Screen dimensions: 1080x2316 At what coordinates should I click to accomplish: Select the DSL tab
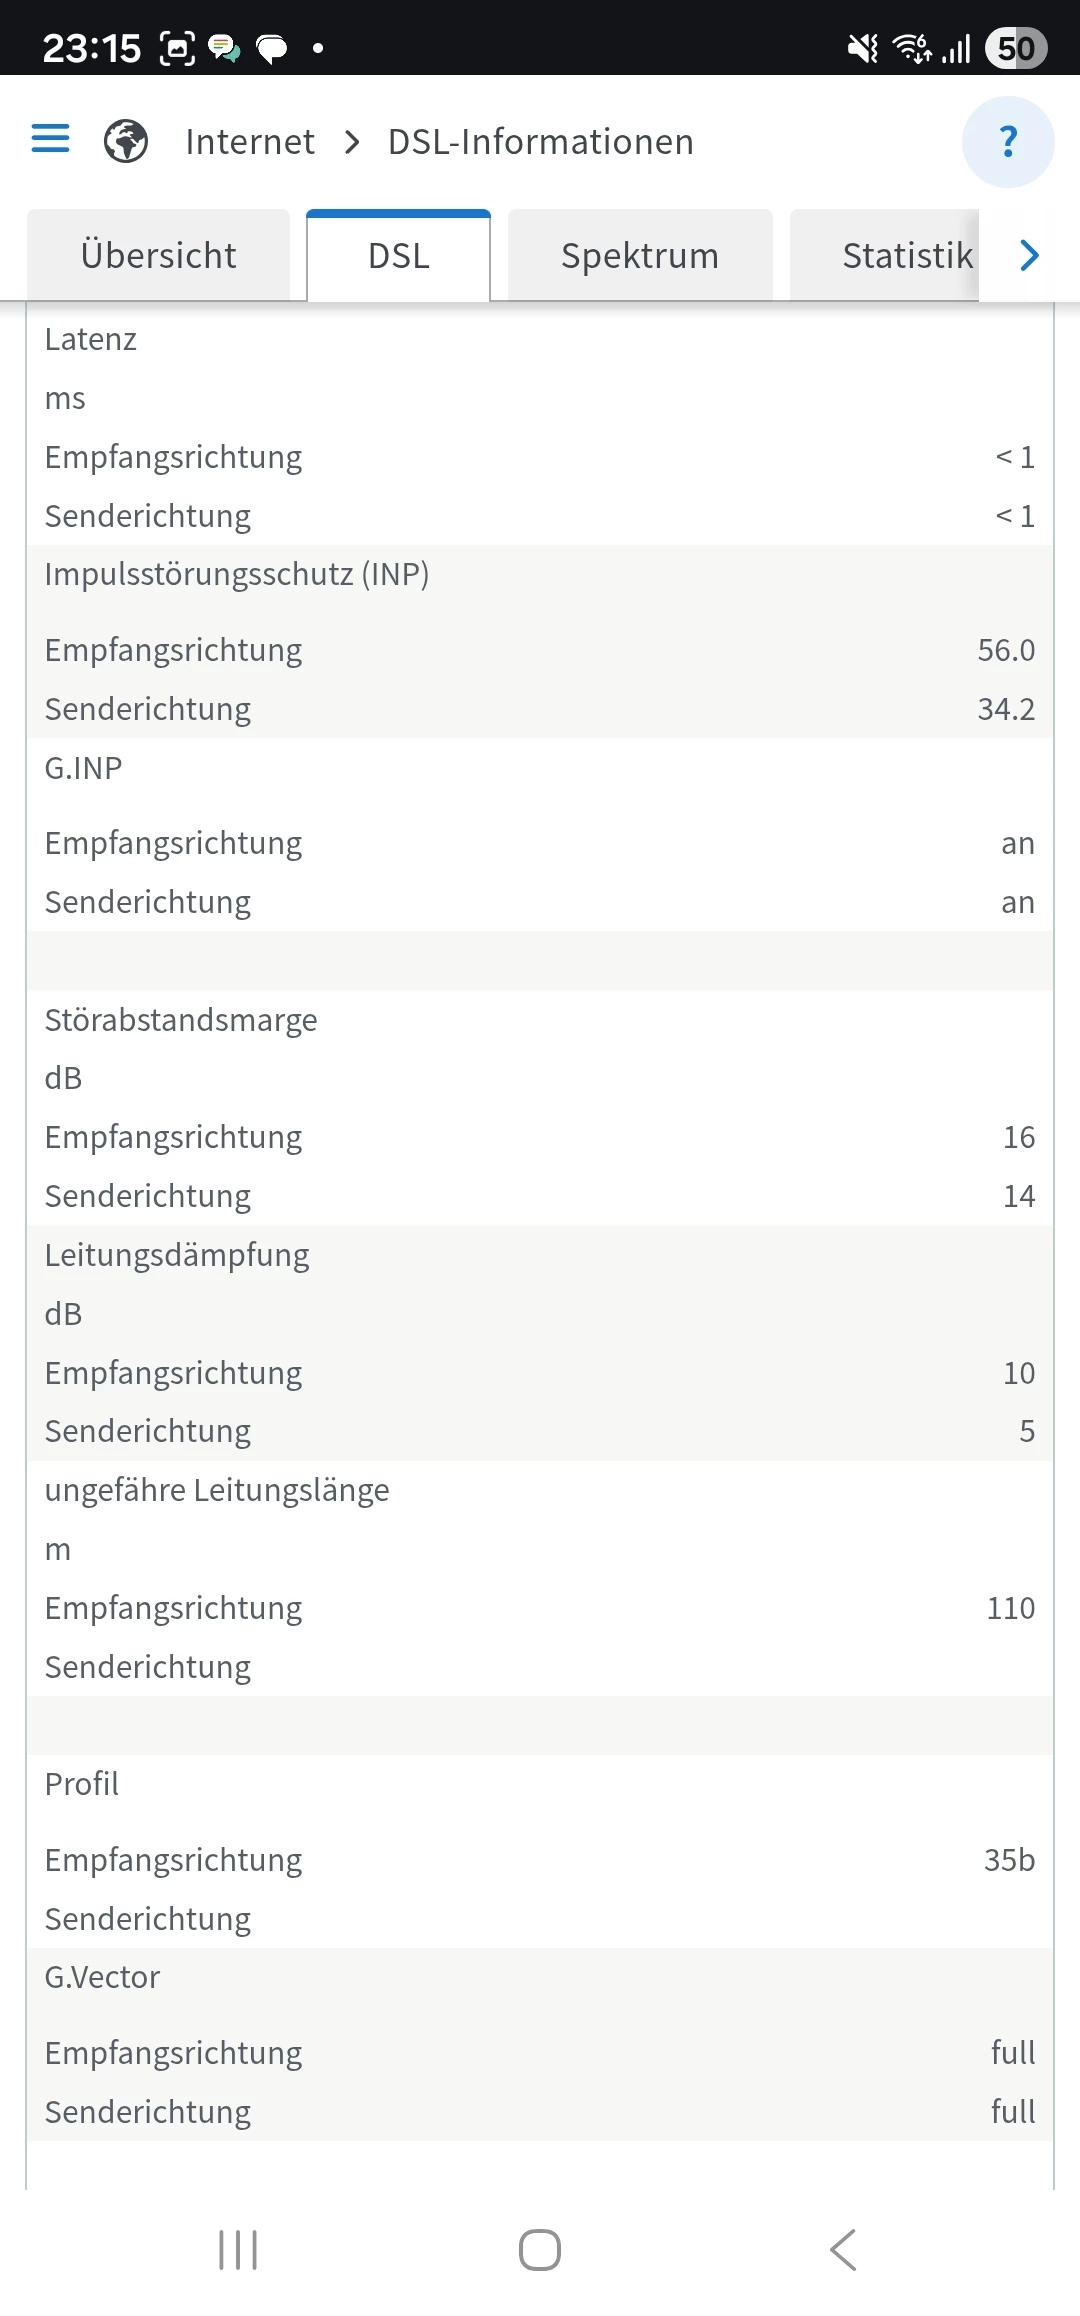[x=398, y=256]
